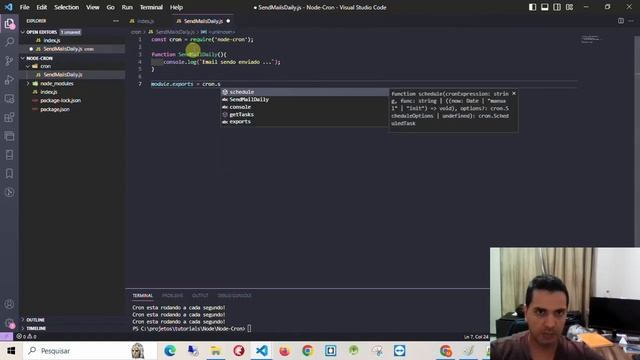Viewport: 640px width, 360px height.
Task: Open the Run and Debug view
Action: [9, 80]
